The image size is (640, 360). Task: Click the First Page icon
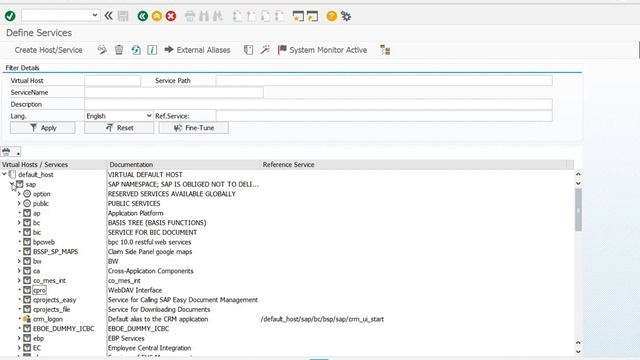click(237, 16)
